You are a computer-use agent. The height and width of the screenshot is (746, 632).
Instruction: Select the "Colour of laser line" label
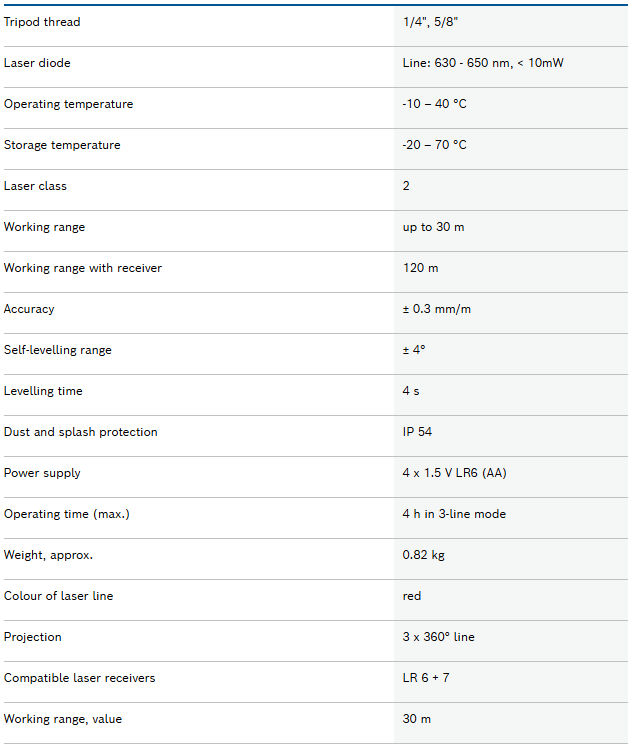(58, 596)
